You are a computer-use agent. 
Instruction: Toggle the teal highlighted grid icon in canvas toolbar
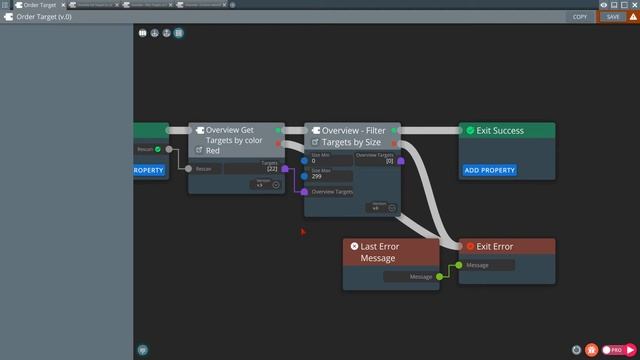178,33
